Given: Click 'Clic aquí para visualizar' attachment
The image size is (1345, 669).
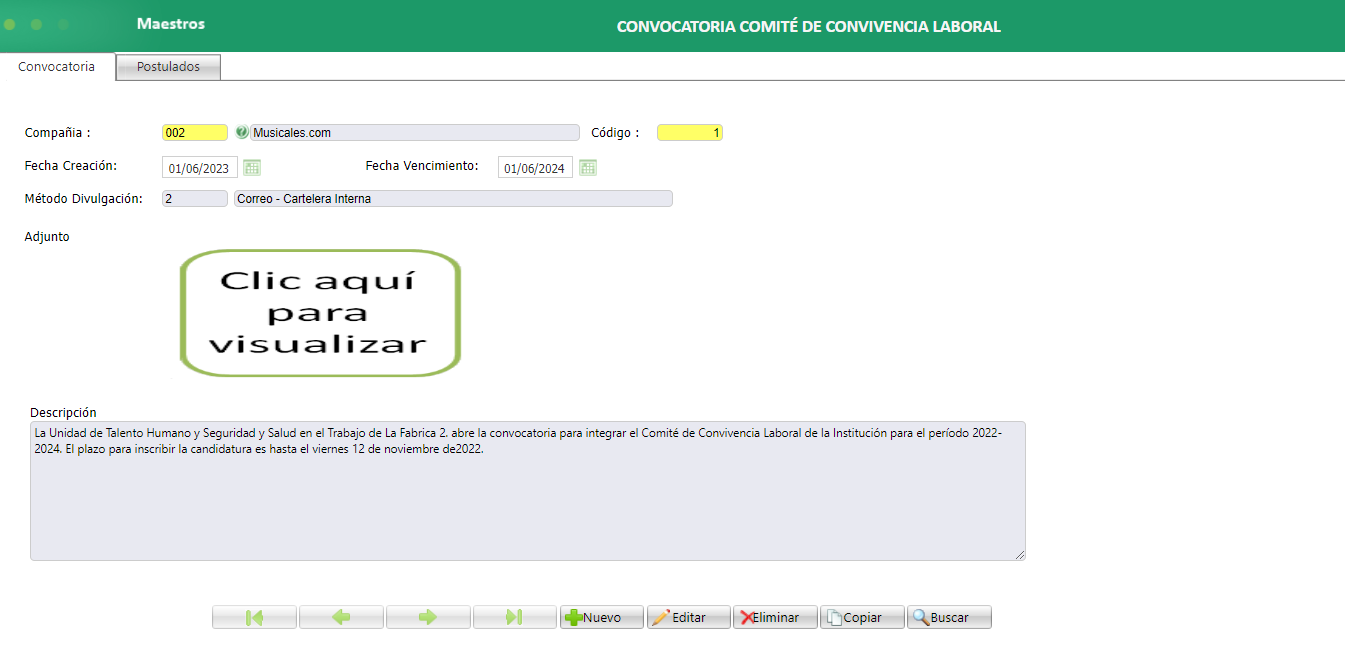Looking at the screenshot, I should [319, 312].
